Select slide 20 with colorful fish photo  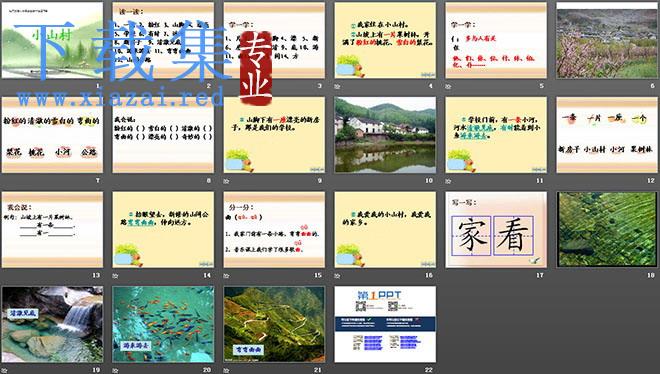tap(163, 324)
